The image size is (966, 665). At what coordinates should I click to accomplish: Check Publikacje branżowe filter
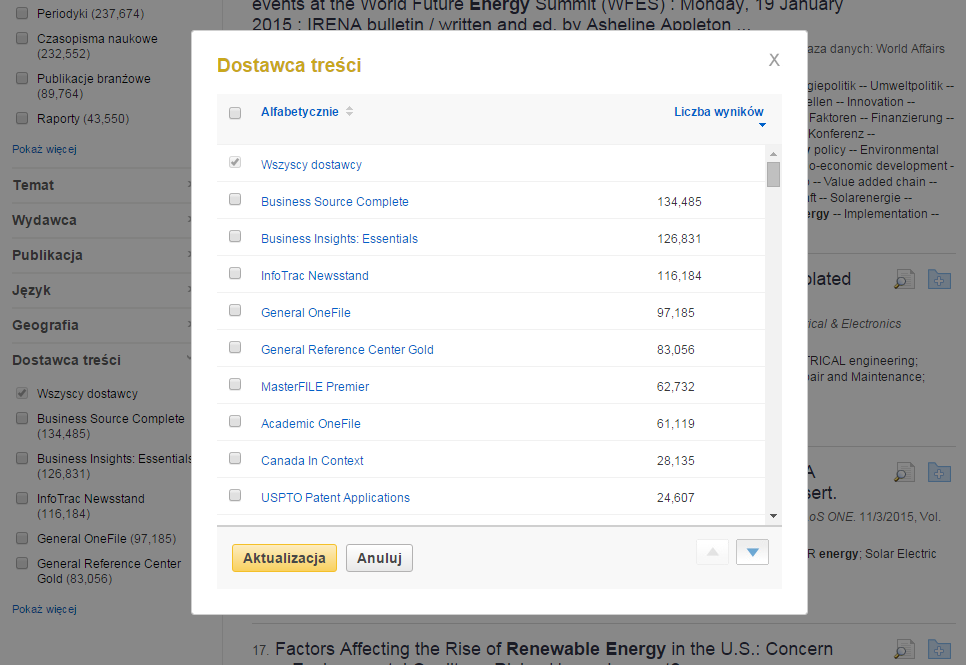pyautogui.click(x=22, y=78)
